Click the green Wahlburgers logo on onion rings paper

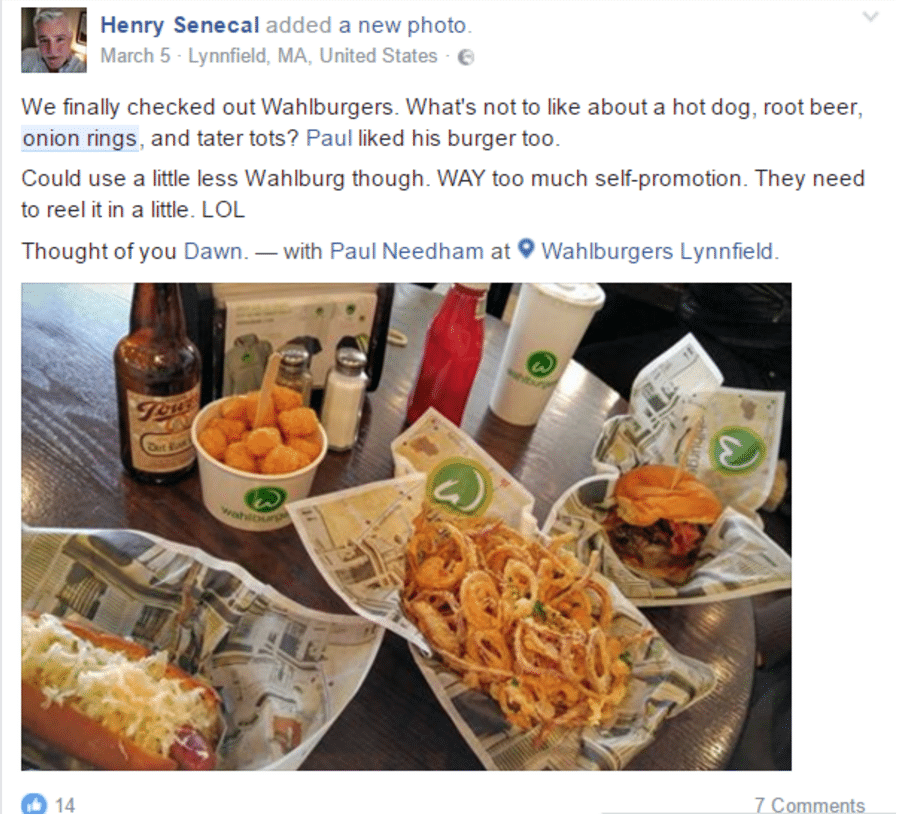(x=459, y=489)
